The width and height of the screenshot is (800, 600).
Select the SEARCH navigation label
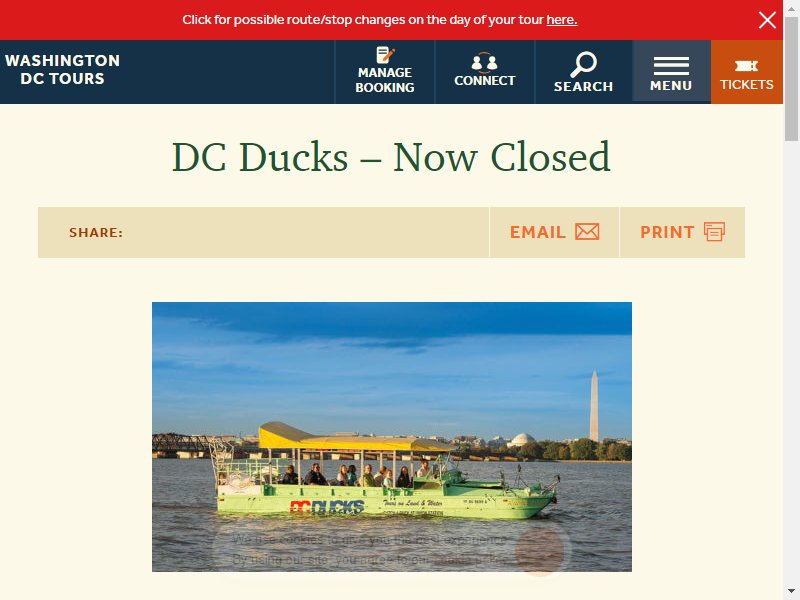(584, 87)
